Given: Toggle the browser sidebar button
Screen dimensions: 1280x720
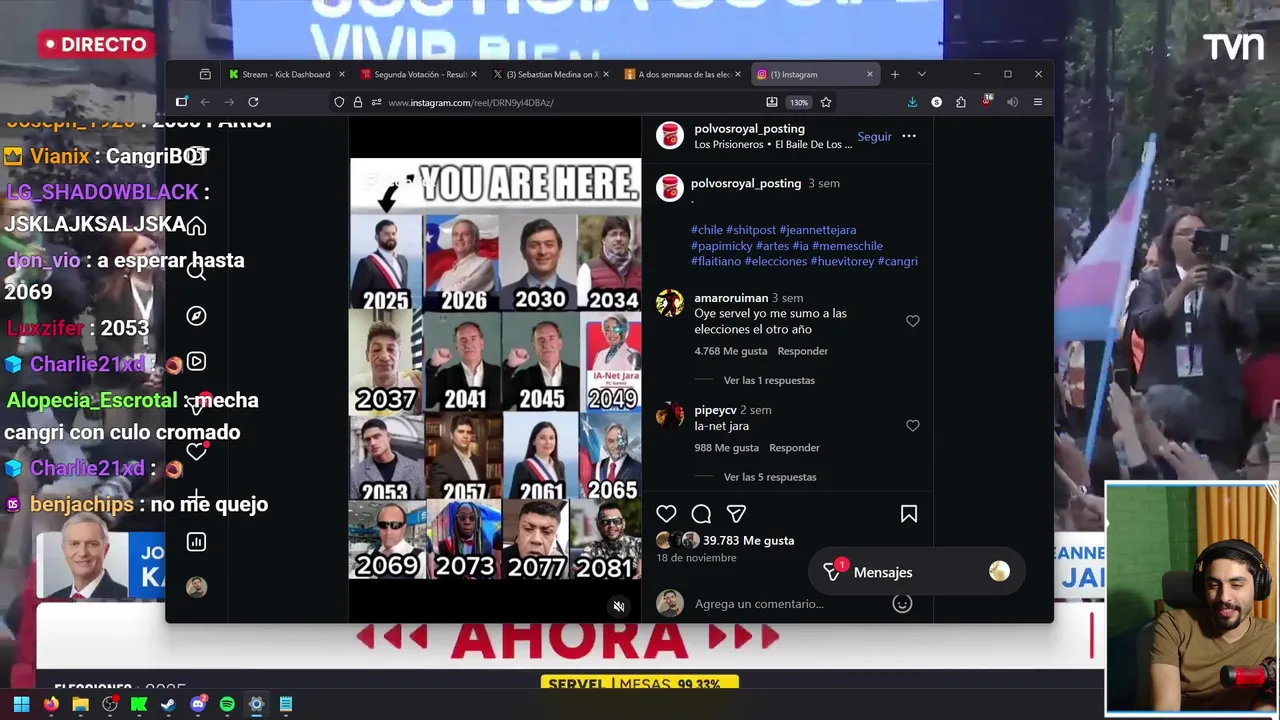Looking at the screenshot, I should pos(181,102).
